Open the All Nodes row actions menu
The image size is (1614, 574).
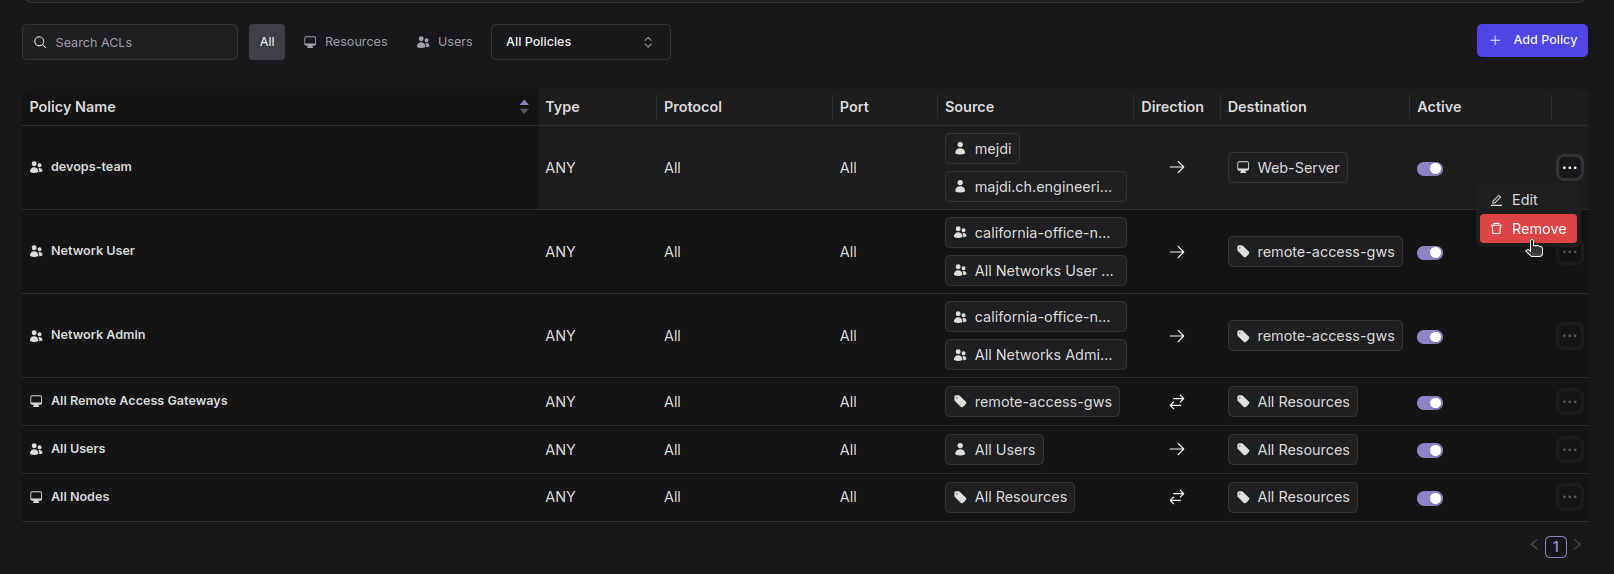[1569, 497]
